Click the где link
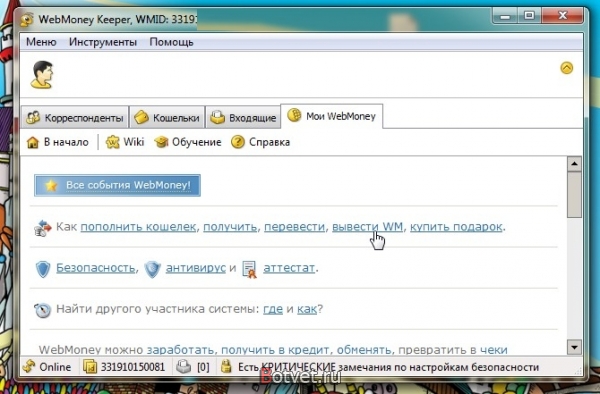The width and height of the screenshot is (600, 394). pos(273,309)
